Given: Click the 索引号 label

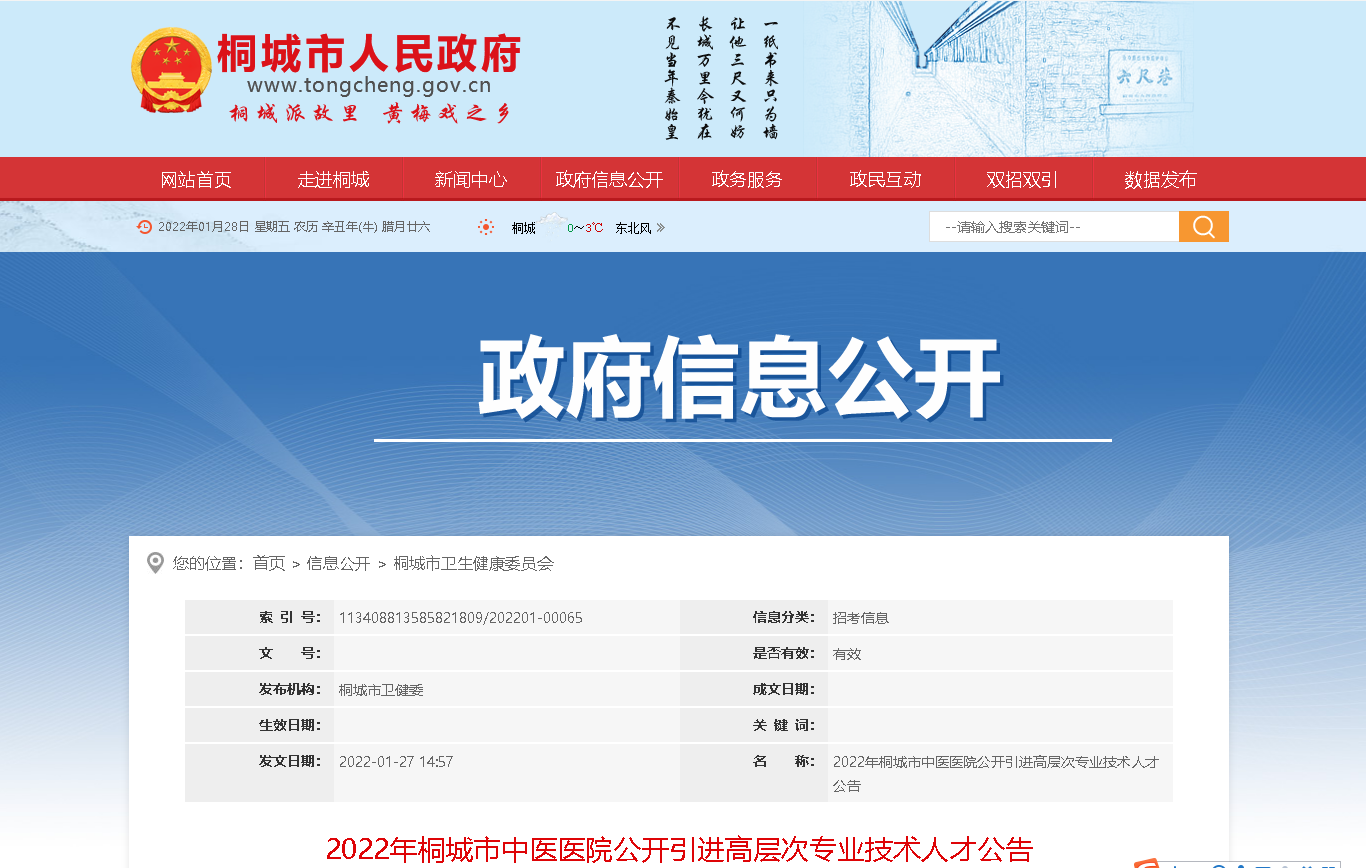Looking at the screenshot, I should [290, 618].
